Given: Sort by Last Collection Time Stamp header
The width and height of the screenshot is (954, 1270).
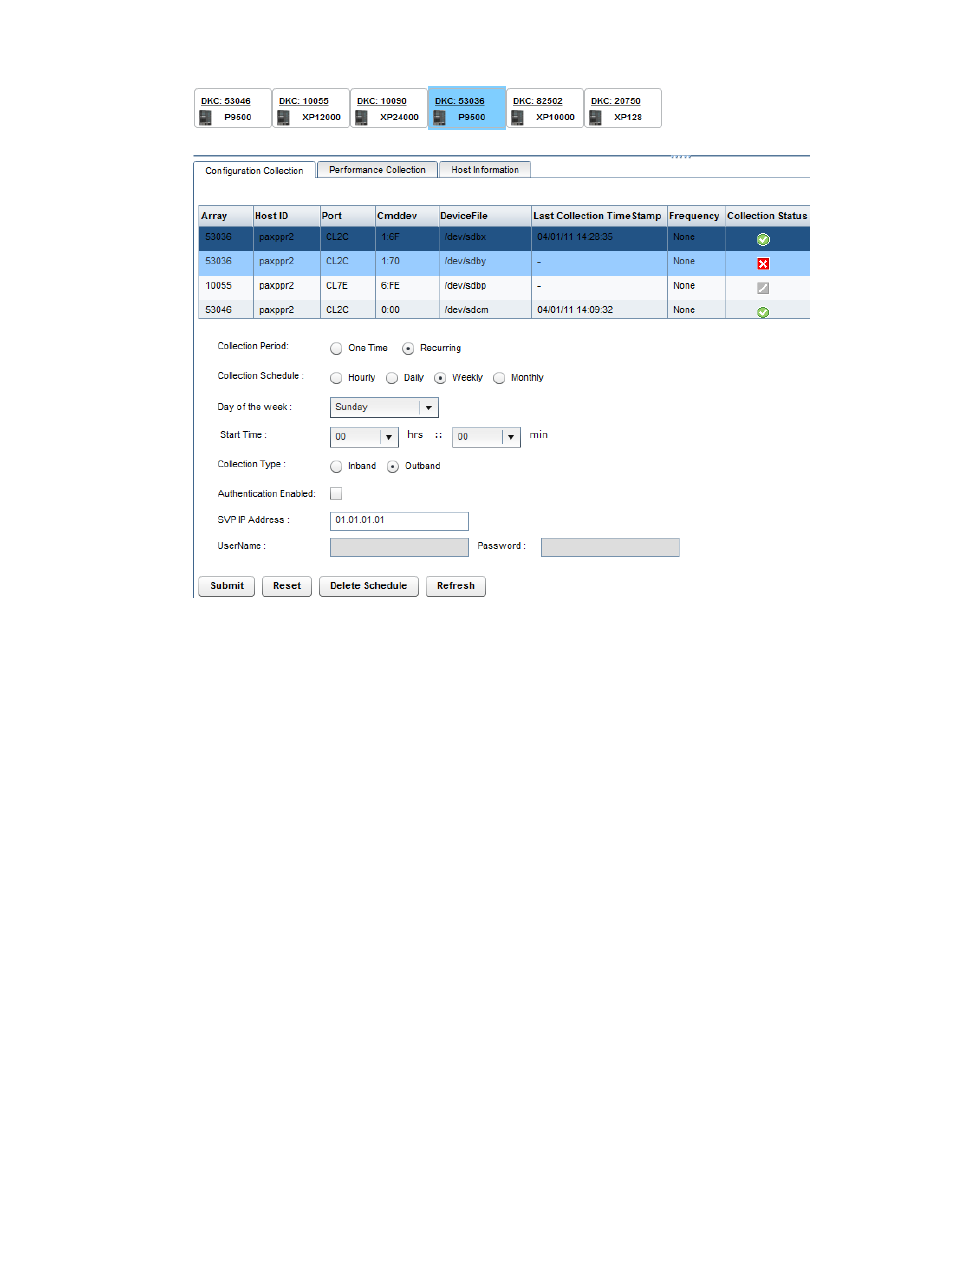Looking at the screenshot, I should [598, 216].
